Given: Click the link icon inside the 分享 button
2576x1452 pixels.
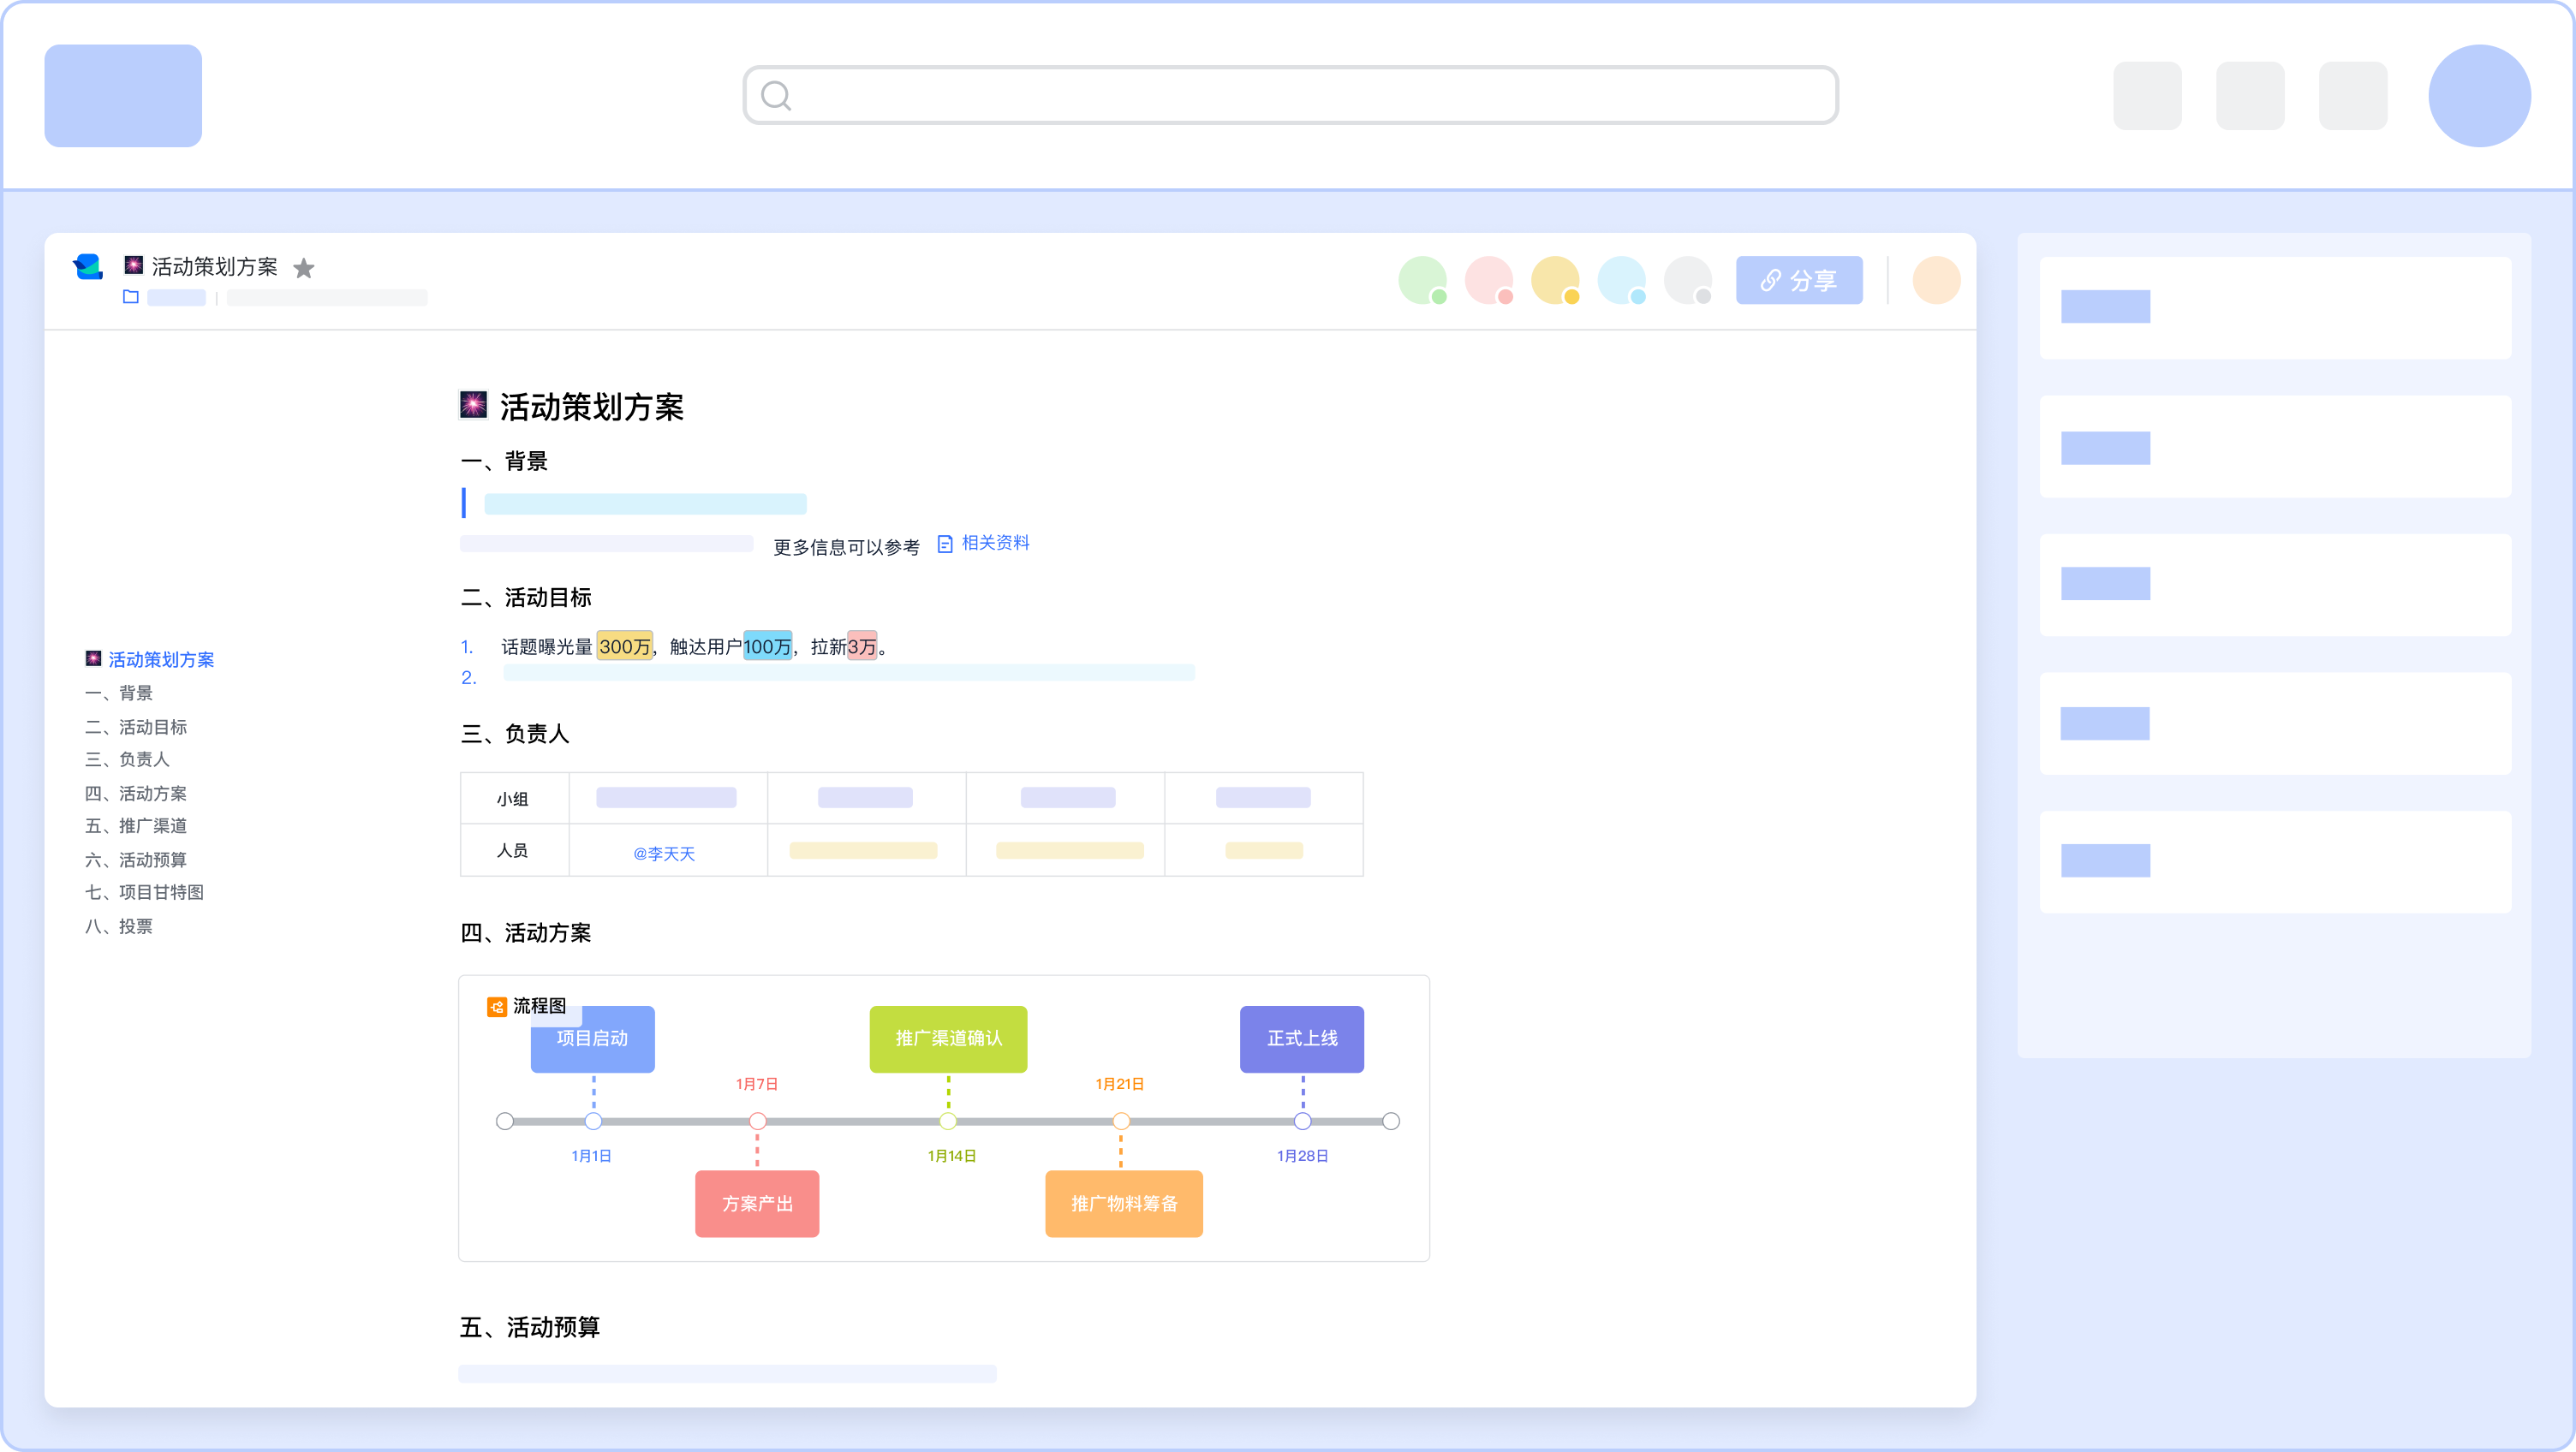Looking at the screenshot, I should (1770, 280).
